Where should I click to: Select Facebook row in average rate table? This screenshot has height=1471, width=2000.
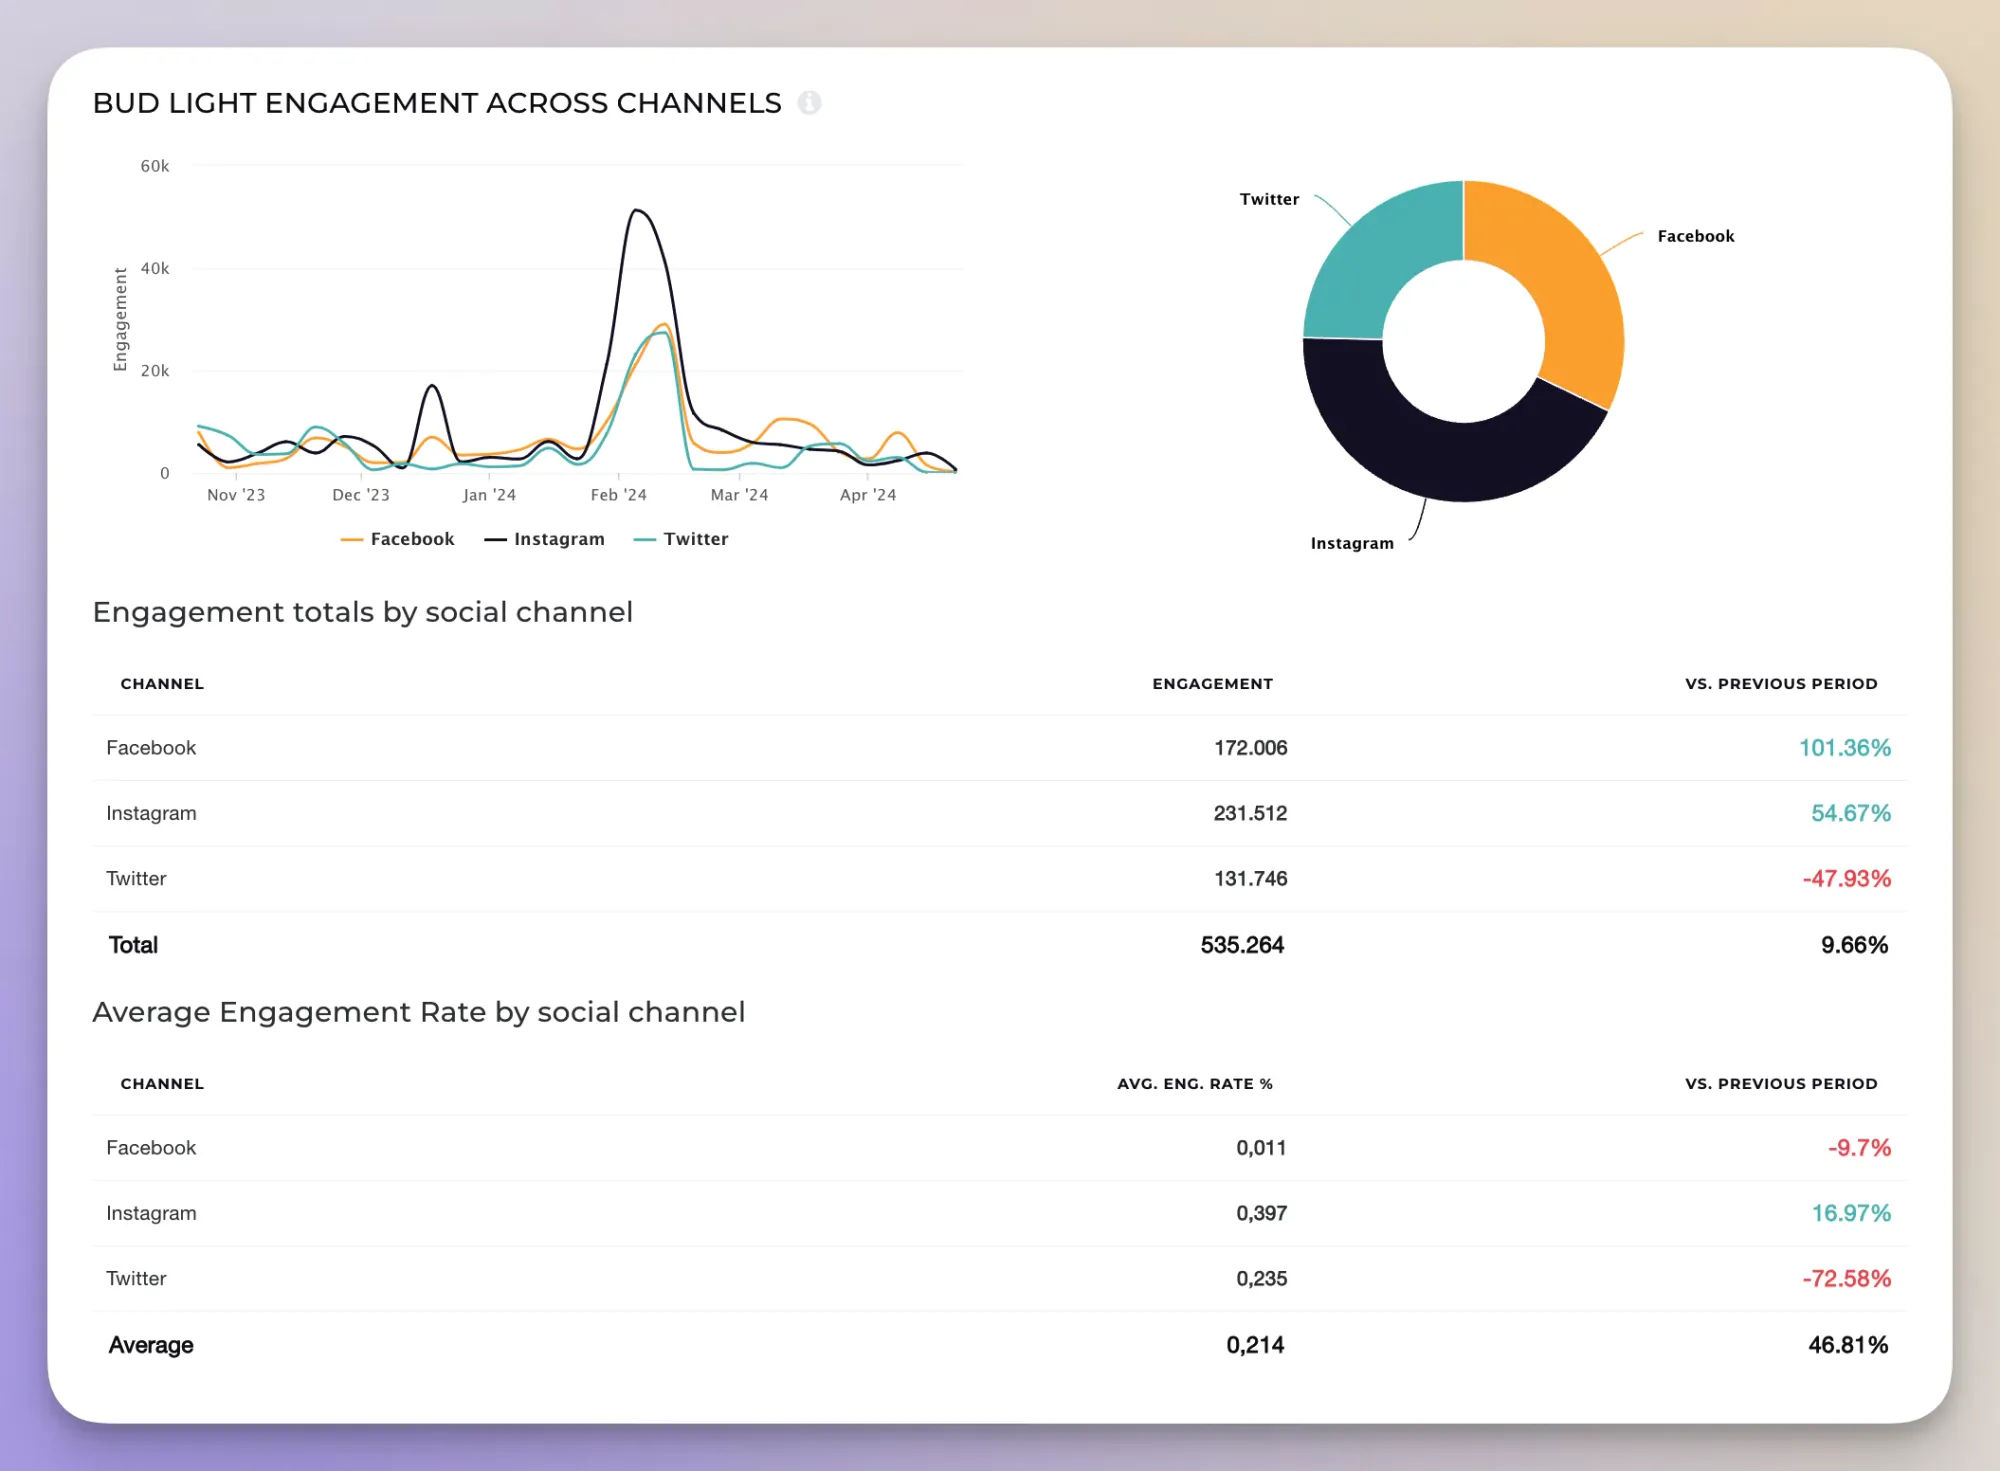(x=1000, y=1148)
